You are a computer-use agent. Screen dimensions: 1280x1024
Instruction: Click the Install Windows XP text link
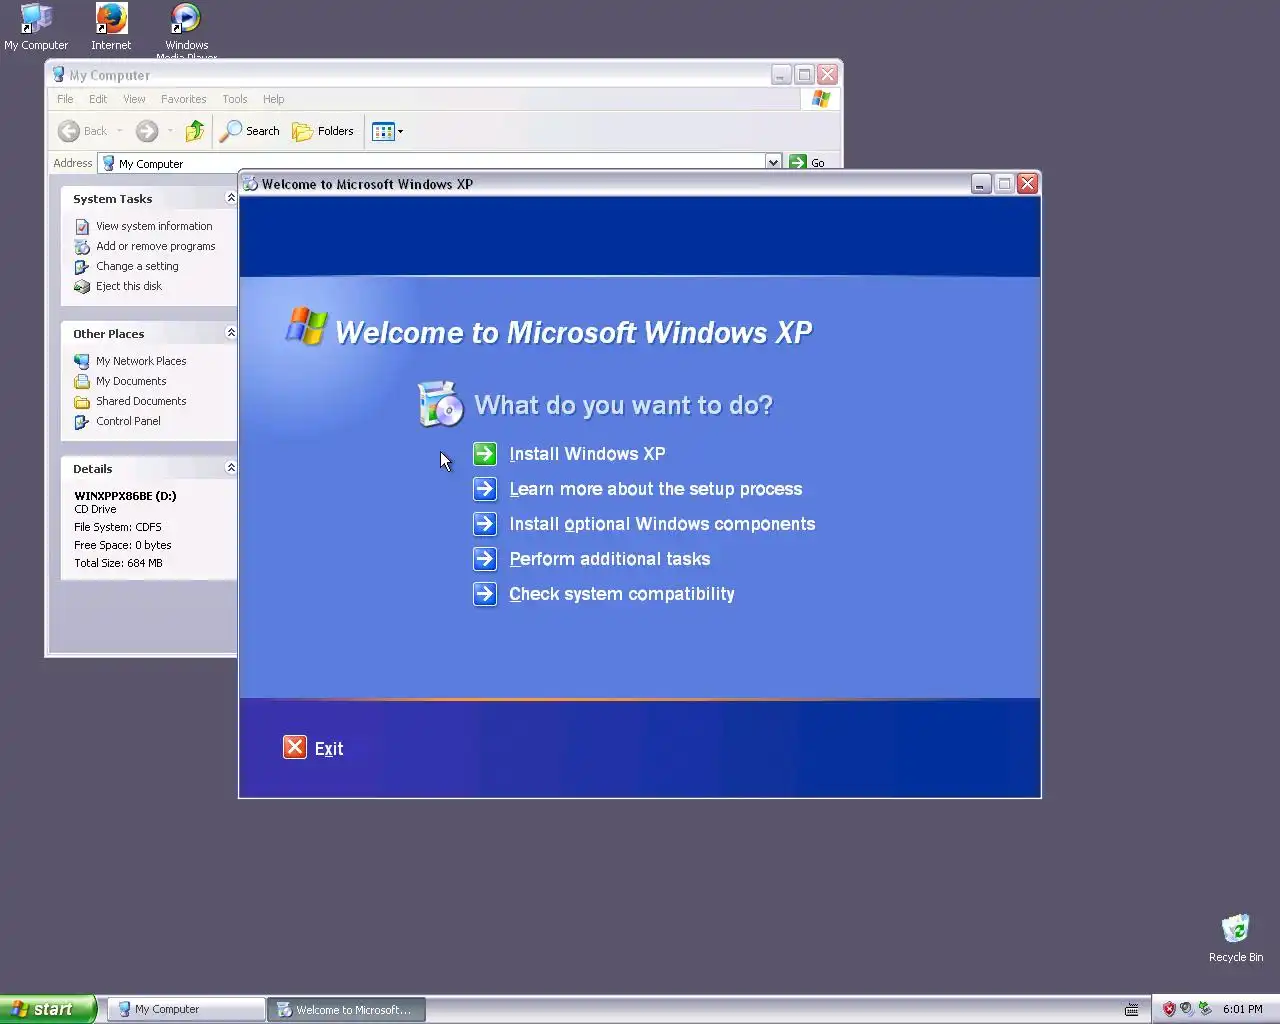click(587, 454)
